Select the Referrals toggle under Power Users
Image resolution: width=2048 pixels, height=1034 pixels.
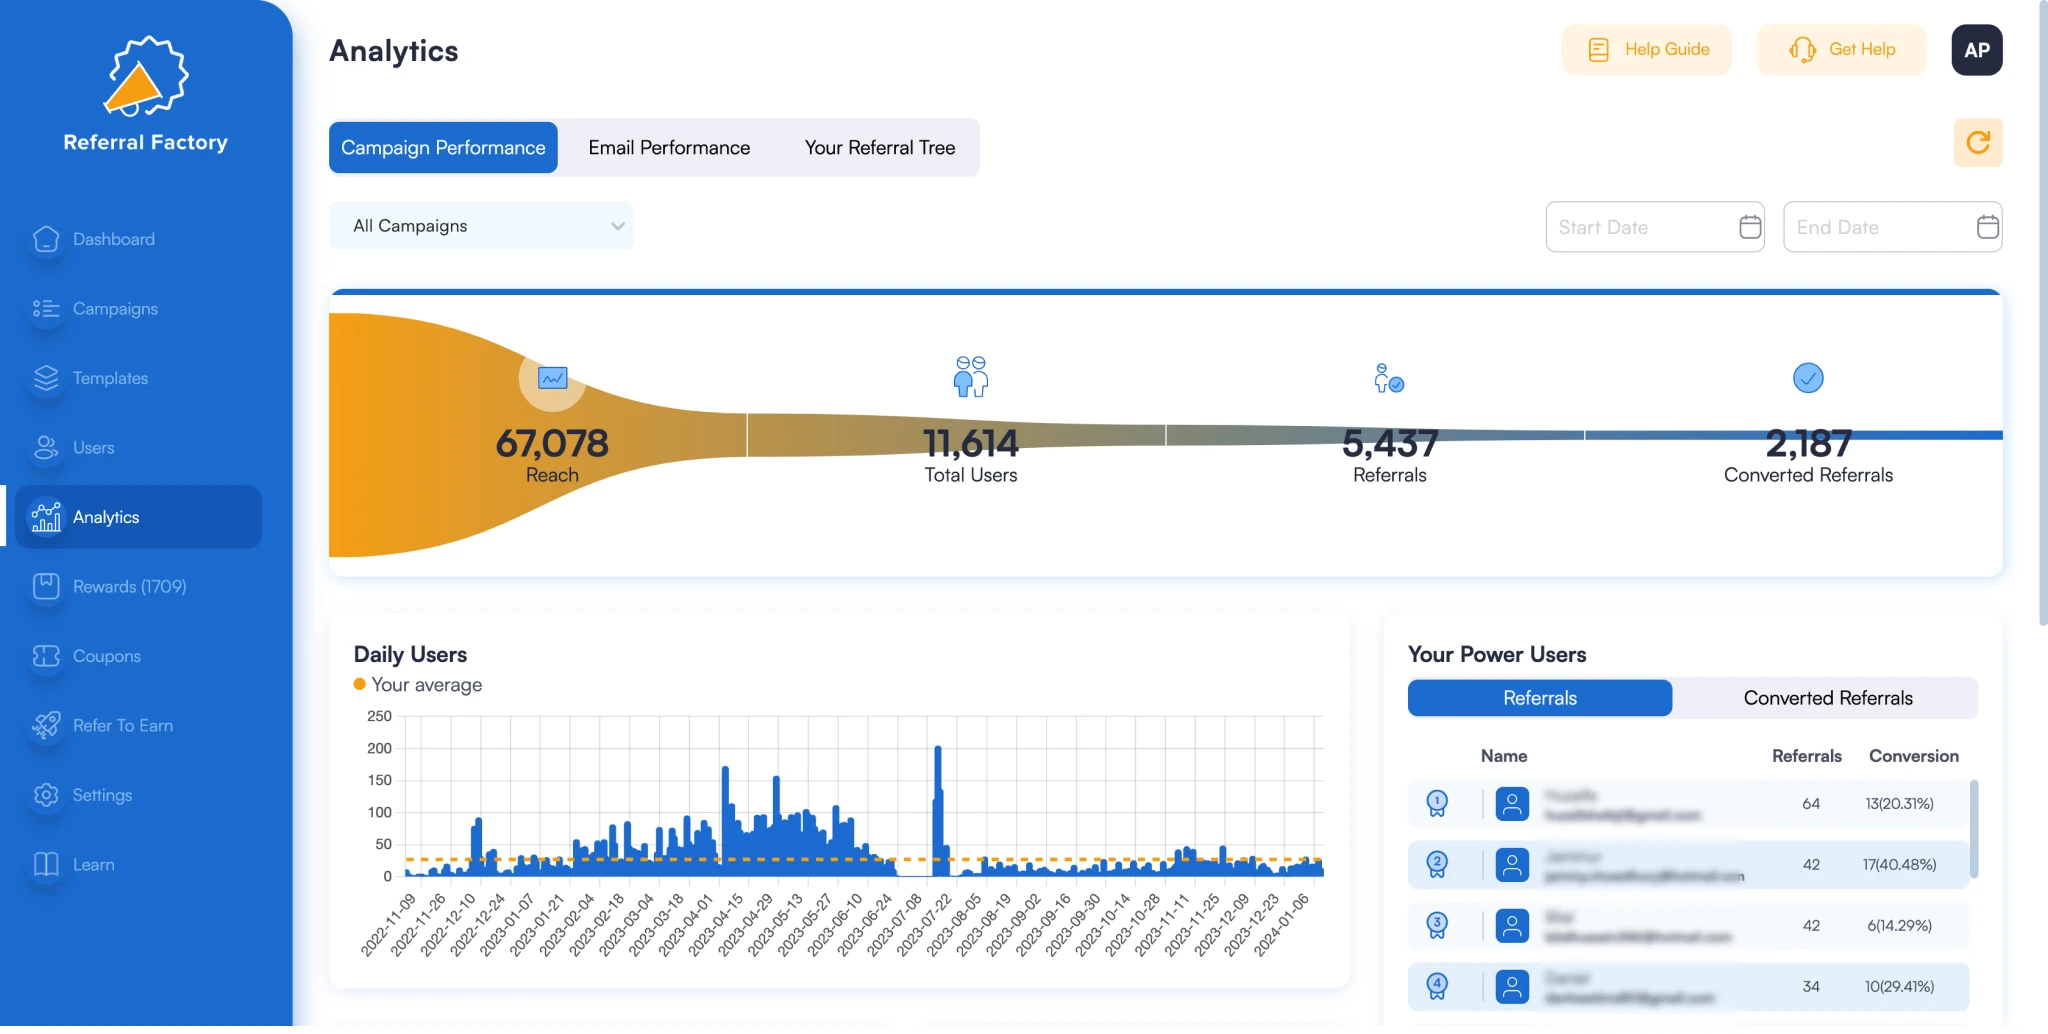point(1538,697)
